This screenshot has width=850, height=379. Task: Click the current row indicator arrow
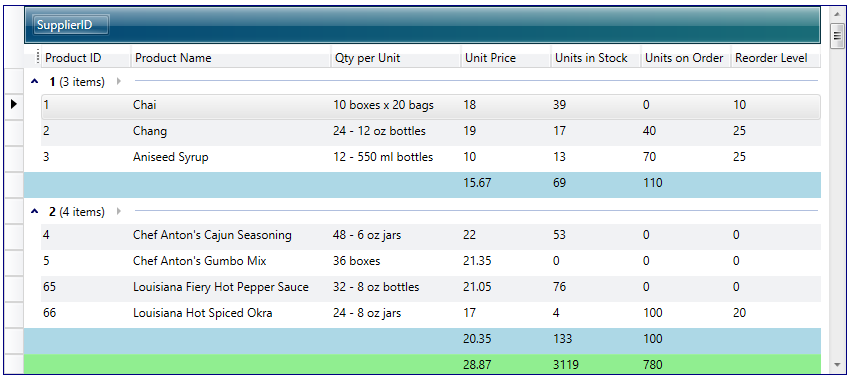pyautogui.click(x=14, y=104)
